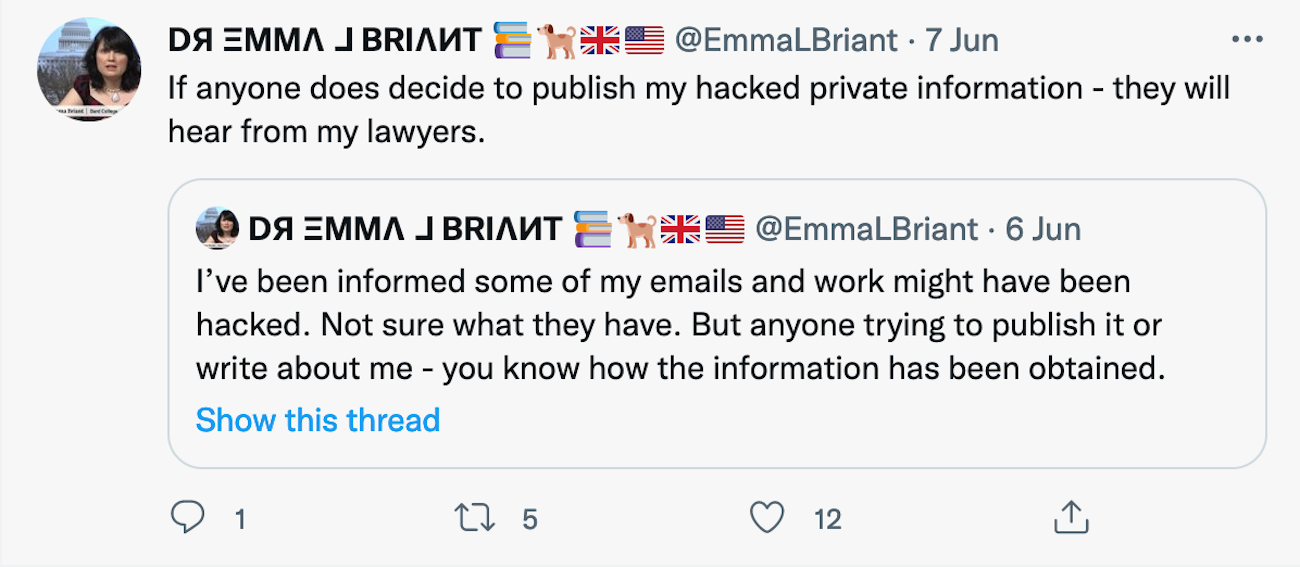The image size is (1300, 567).
Task: Click the display name inside quoted tweet
Action: (x=404, y=229)
